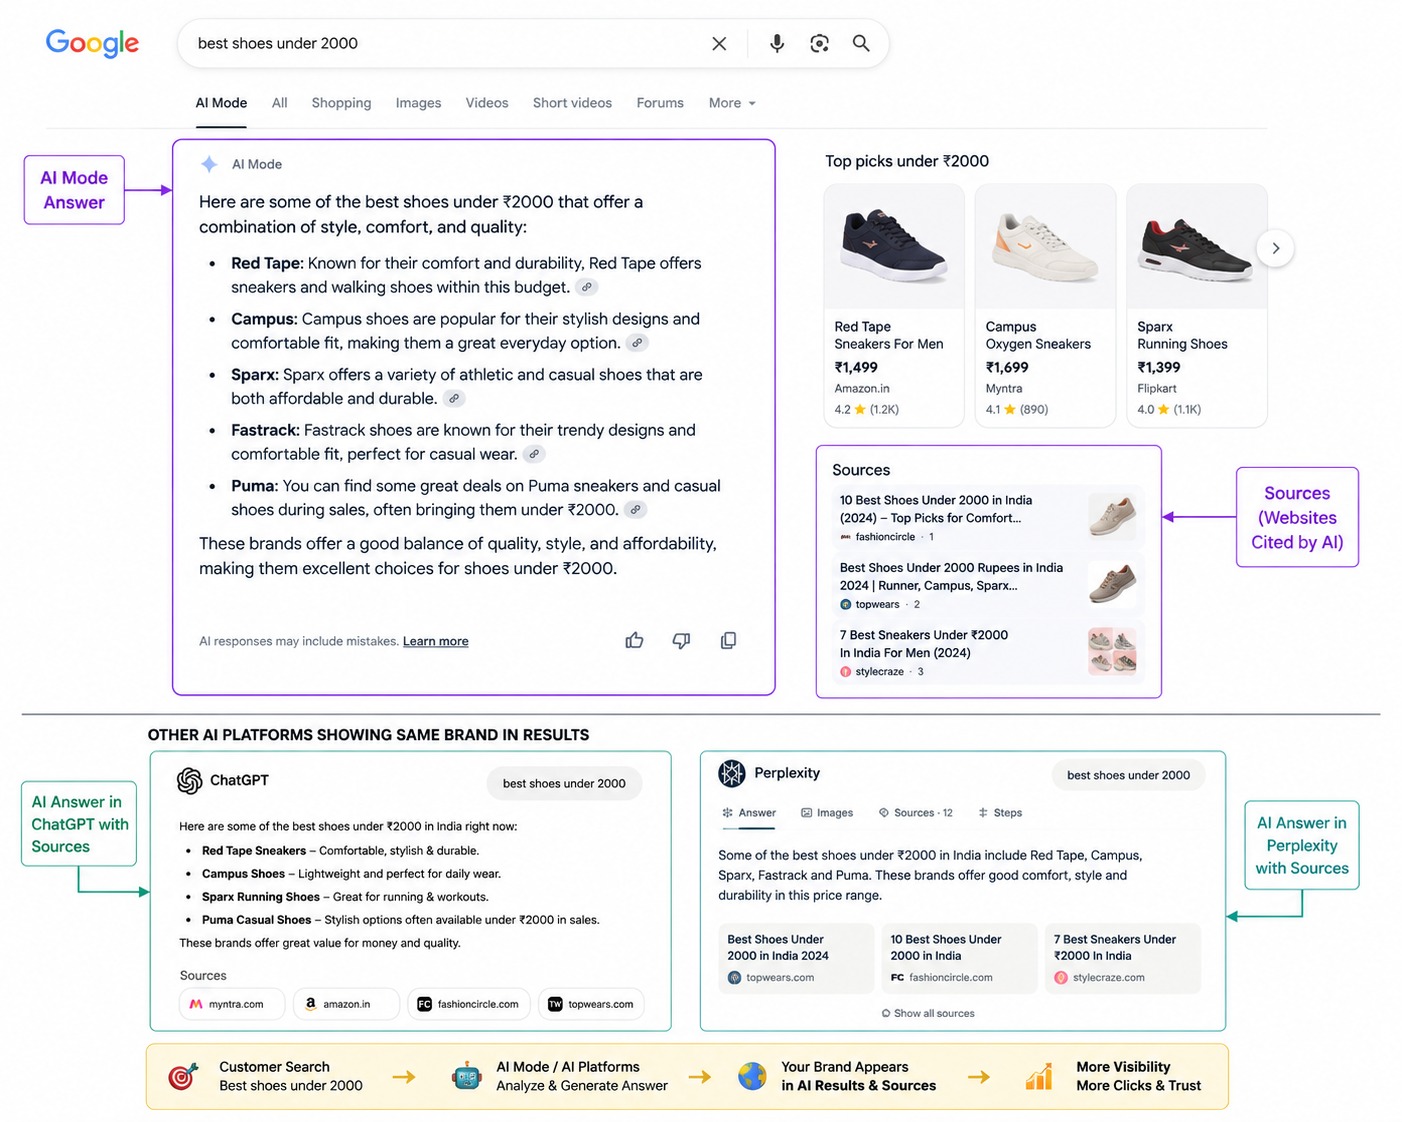Click the stylecraze favicon in Google Sources
Viewport: 1402px width, 1122px height.
click(x=846, y=672)
